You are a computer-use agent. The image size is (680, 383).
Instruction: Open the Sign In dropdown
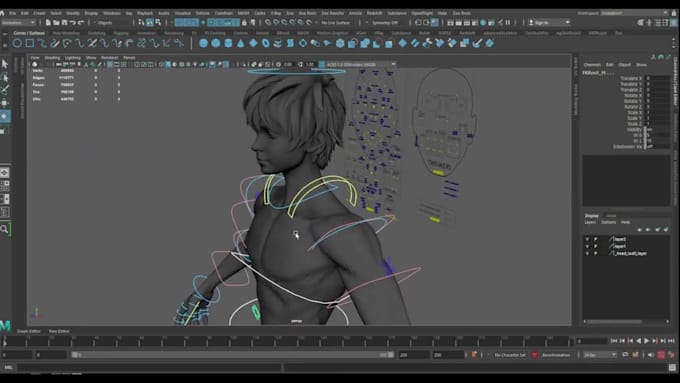coord(549,22)
